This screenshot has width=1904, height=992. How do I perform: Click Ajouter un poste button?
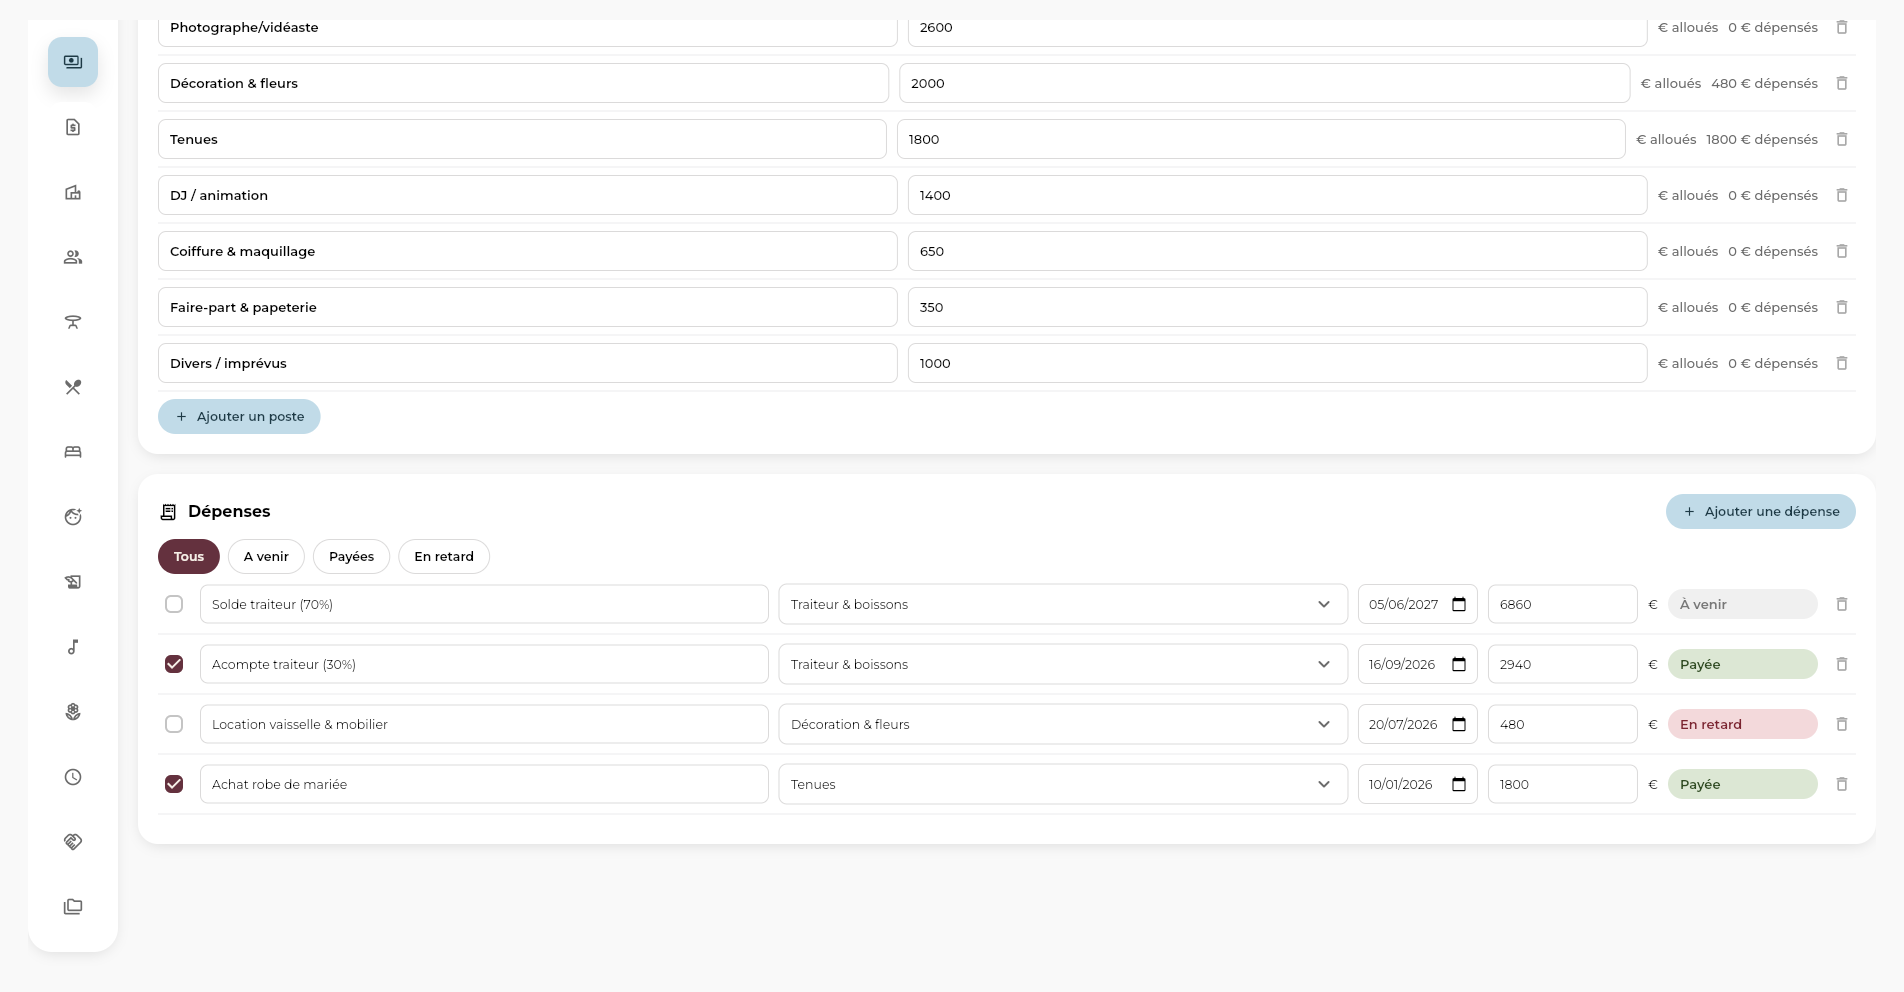pos(239,417)
